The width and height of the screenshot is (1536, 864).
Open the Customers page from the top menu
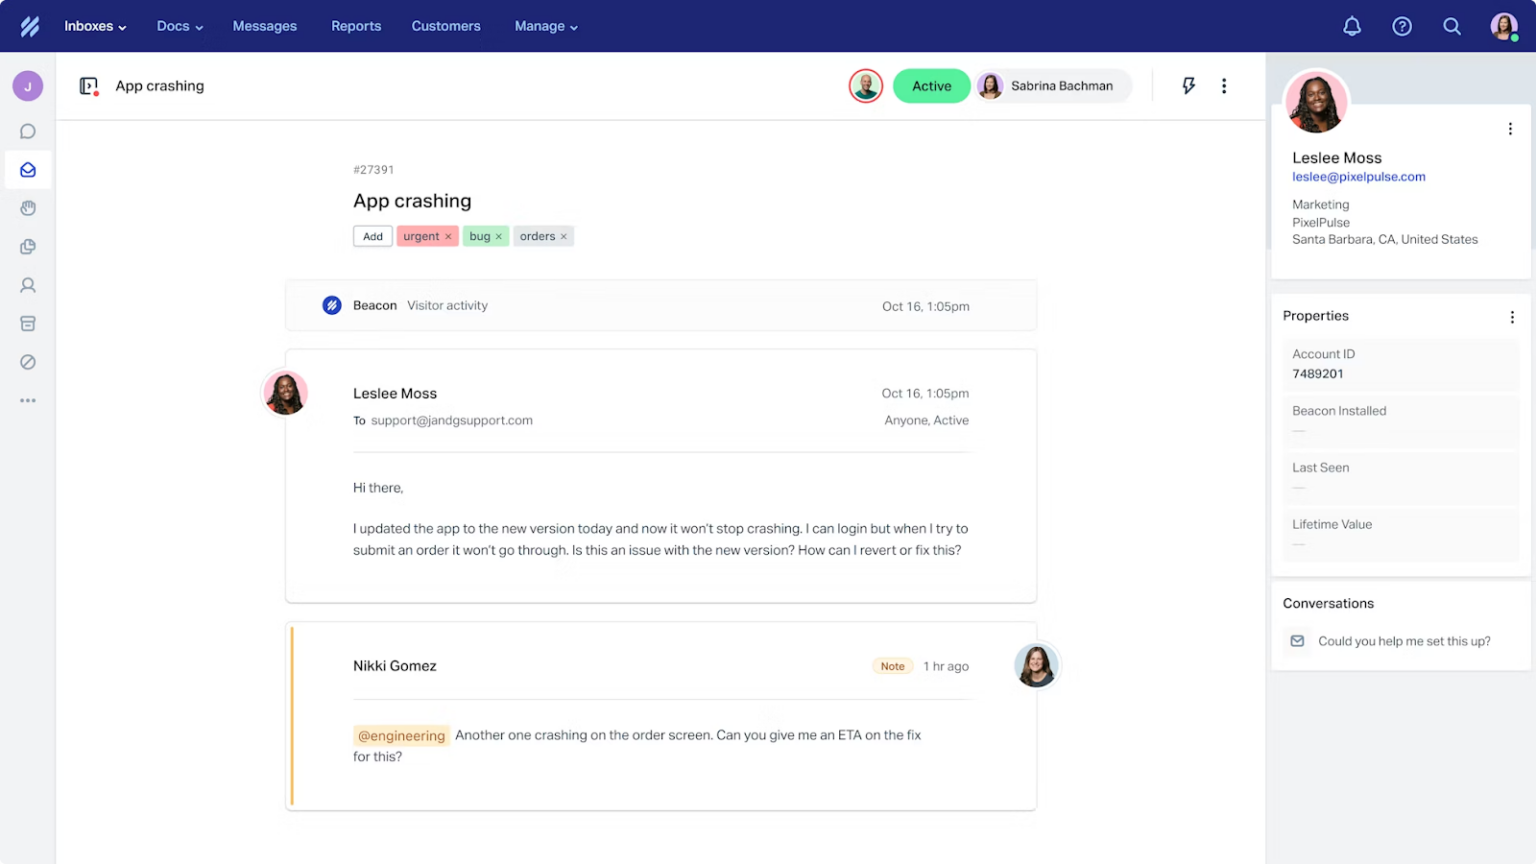pos(446,26)
